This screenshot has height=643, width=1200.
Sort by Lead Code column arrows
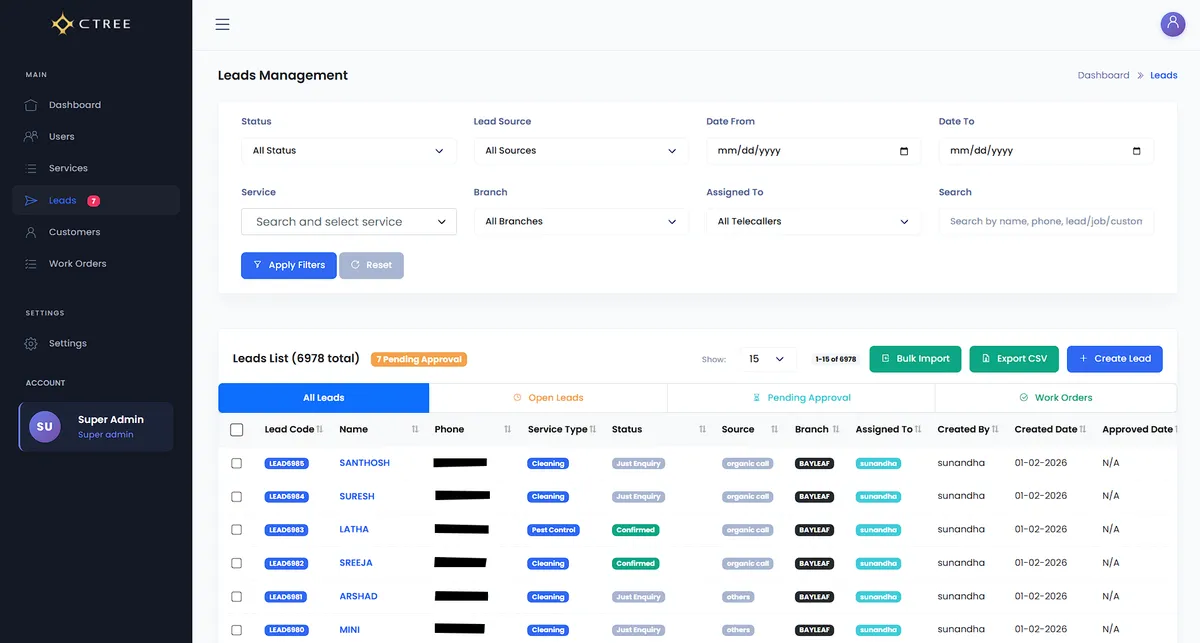[320, 429]
